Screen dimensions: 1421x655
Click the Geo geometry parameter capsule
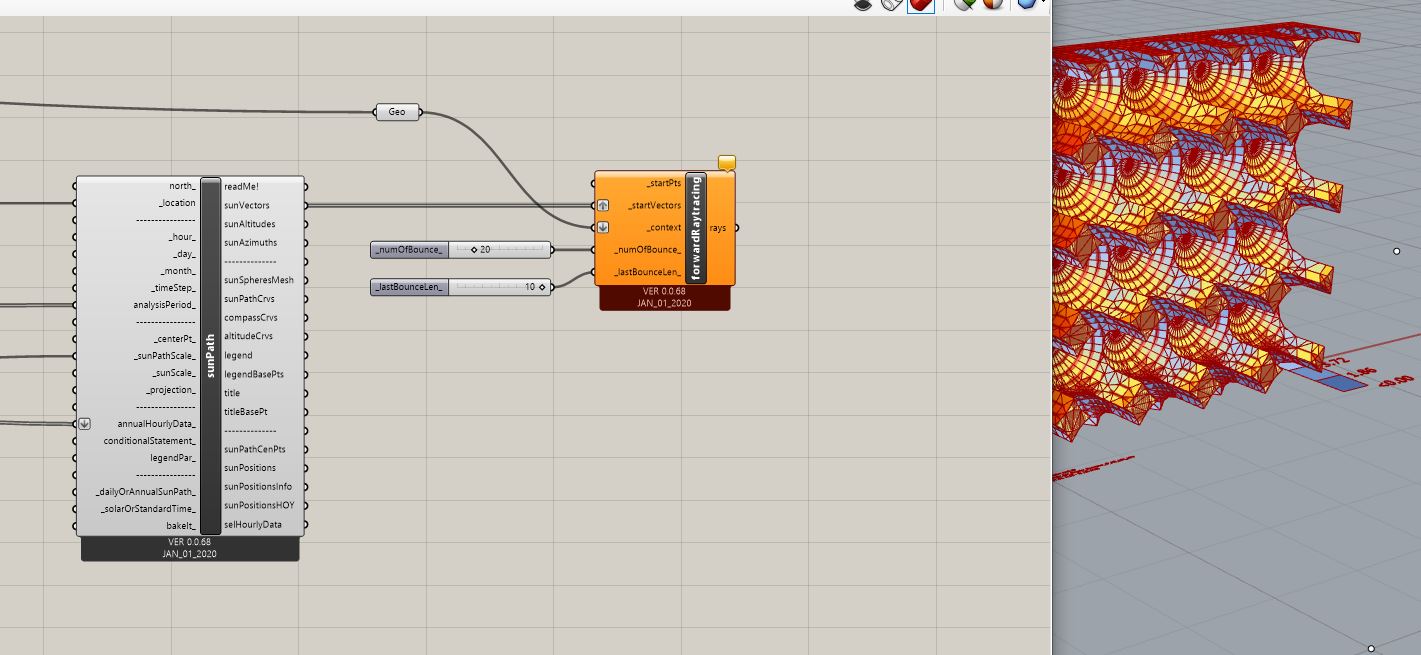[396, 112]
